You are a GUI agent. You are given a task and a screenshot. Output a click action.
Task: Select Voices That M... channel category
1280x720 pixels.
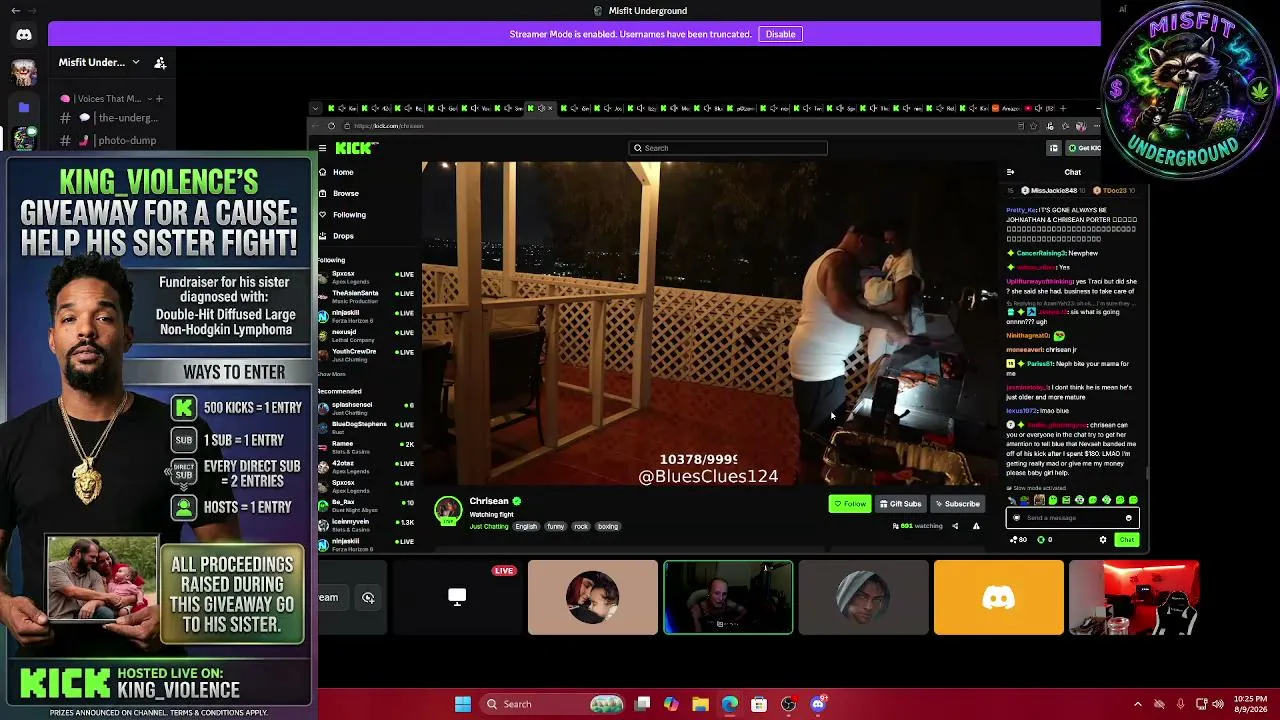coord(109,99)
